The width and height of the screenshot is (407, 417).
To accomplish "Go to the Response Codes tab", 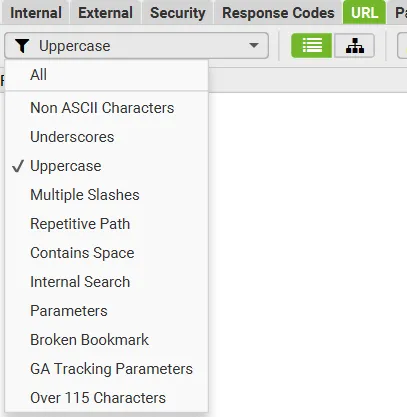I will (278, 13).
